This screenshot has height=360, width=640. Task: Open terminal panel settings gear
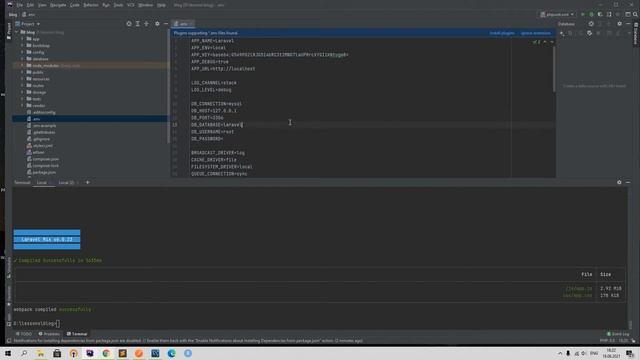(619, 182)
